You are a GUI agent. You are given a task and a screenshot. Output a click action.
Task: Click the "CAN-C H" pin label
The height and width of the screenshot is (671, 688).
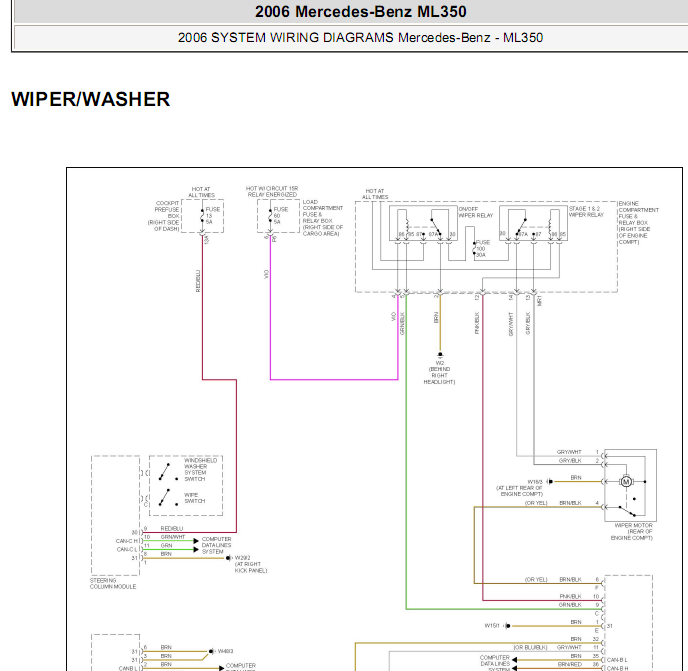[127, 541]
